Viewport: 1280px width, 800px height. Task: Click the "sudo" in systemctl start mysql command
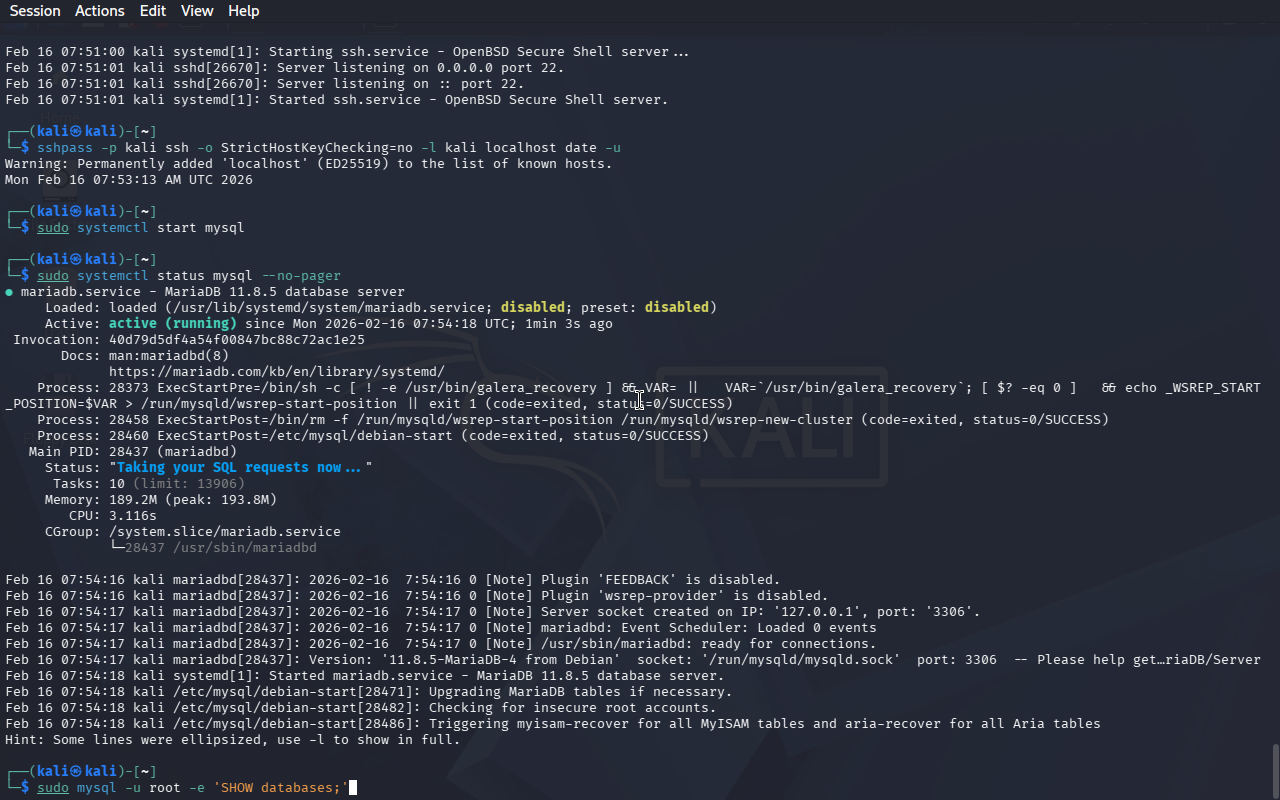(53, 227)
